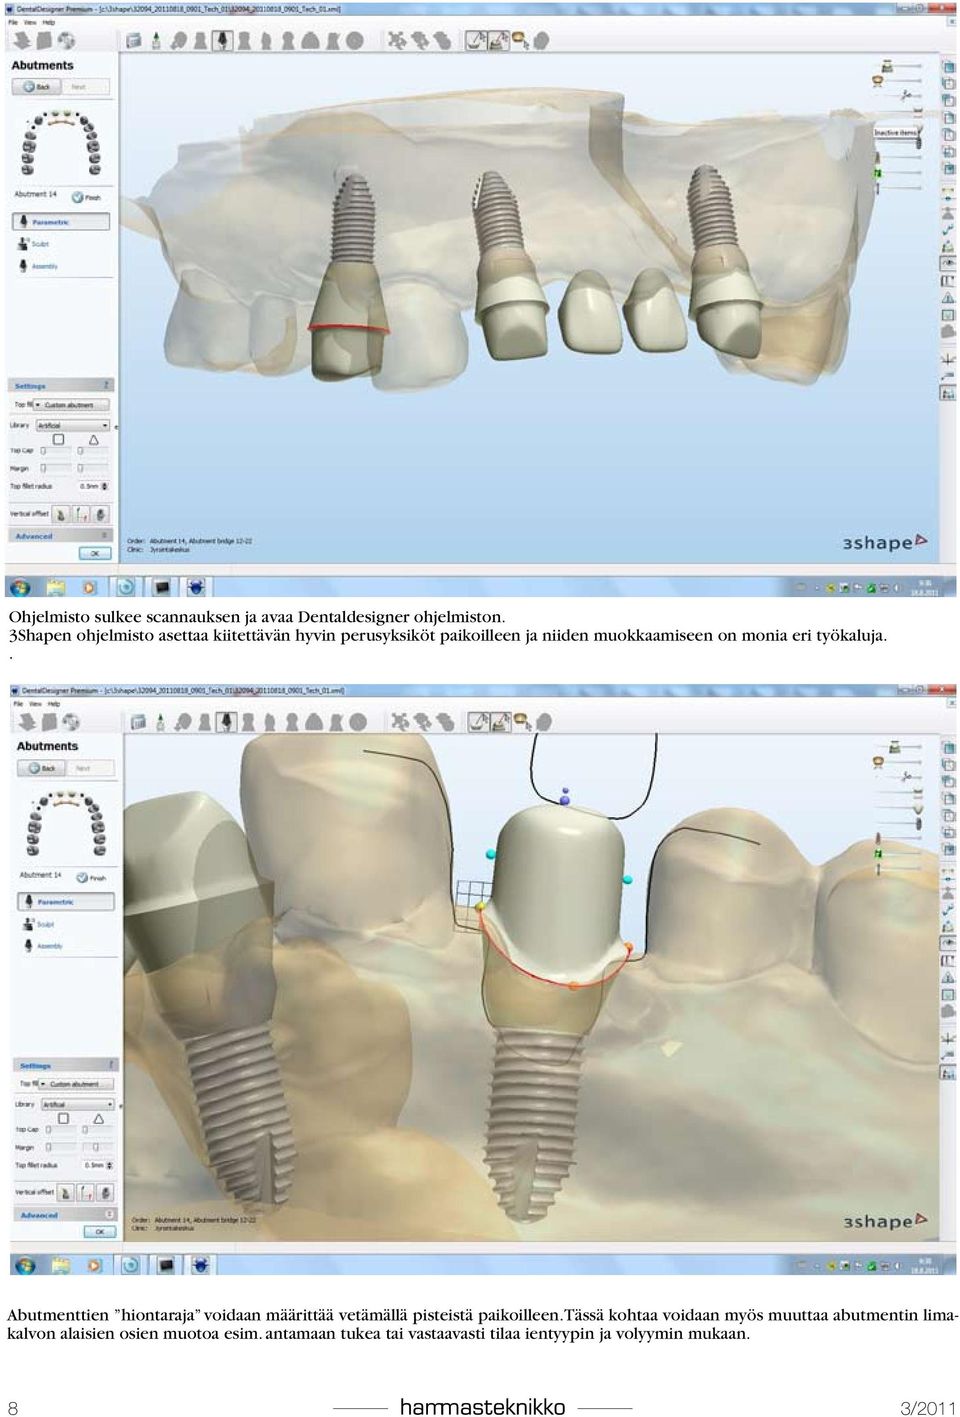Open the Custom abutment dropdown, upper screenshot
This screenshot has height=1417, width=960.
tap(71, 405)
